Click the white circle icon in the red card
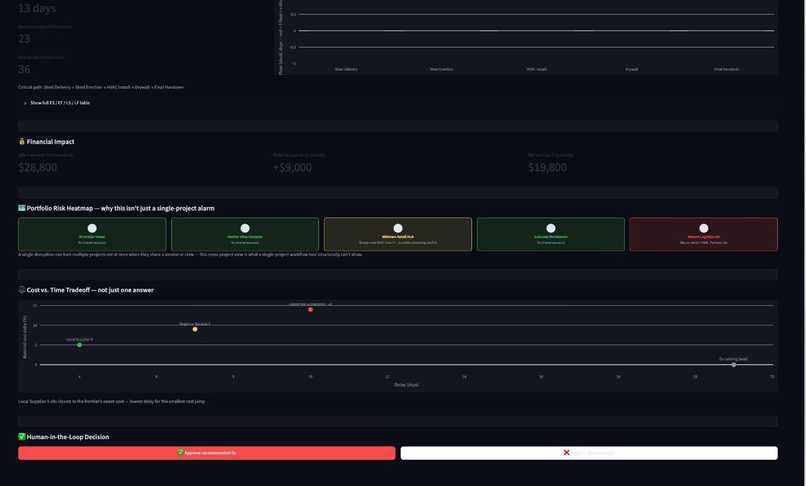The image size is (806, 486). (x=704, y=228)
